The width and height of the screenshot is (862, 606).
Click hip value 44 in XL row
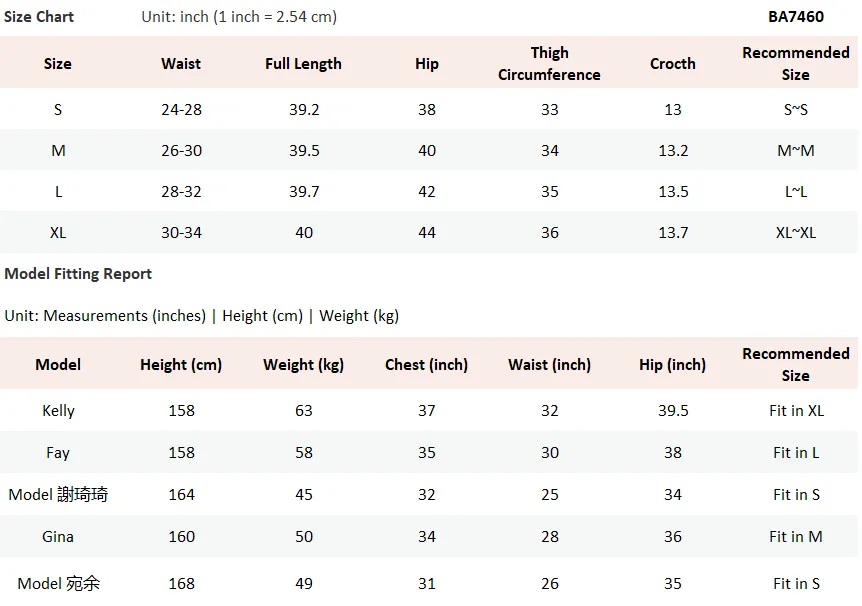[427, 233]
